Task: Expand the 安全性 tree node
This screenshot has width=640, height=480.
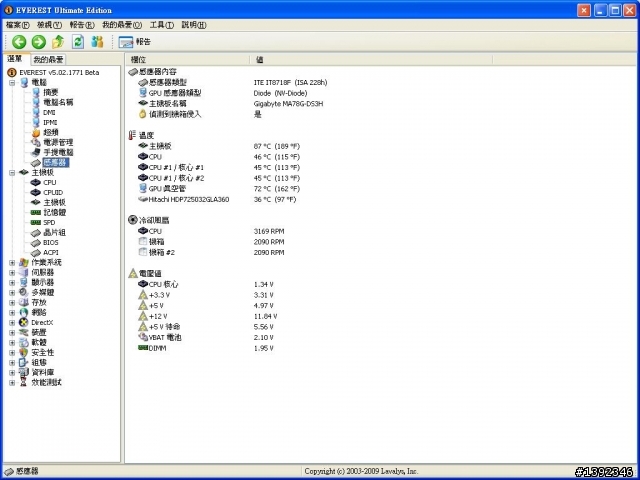Action: pos(12,353)
